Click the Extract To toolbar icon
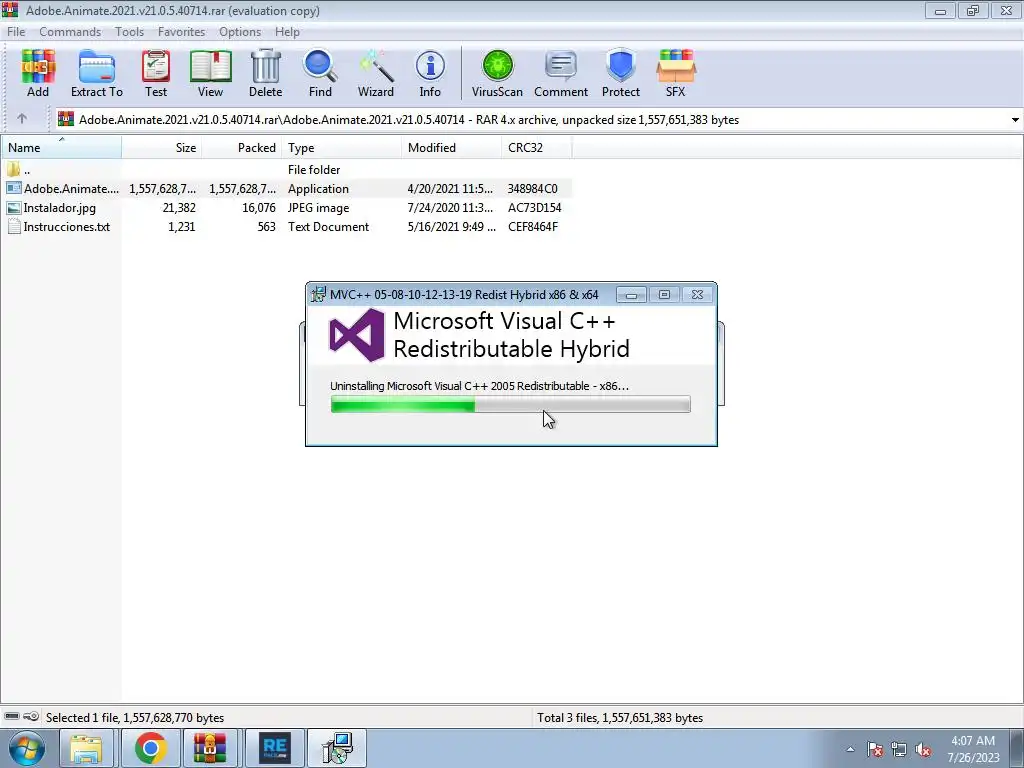 click(97, 73)
